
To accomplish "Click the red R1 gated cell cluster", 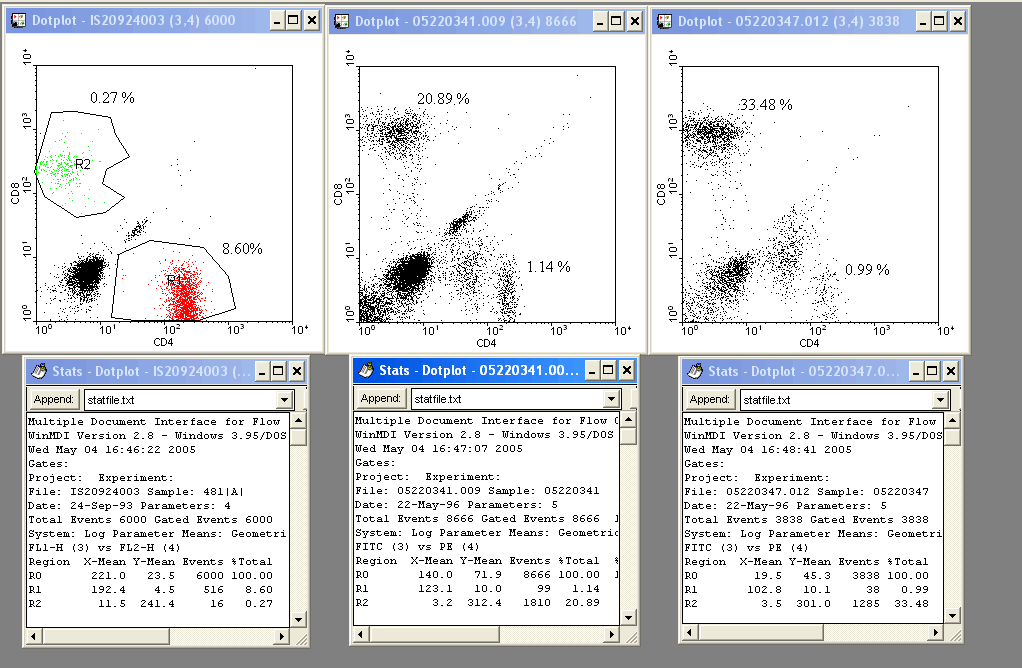I will [x=182, y=293].
